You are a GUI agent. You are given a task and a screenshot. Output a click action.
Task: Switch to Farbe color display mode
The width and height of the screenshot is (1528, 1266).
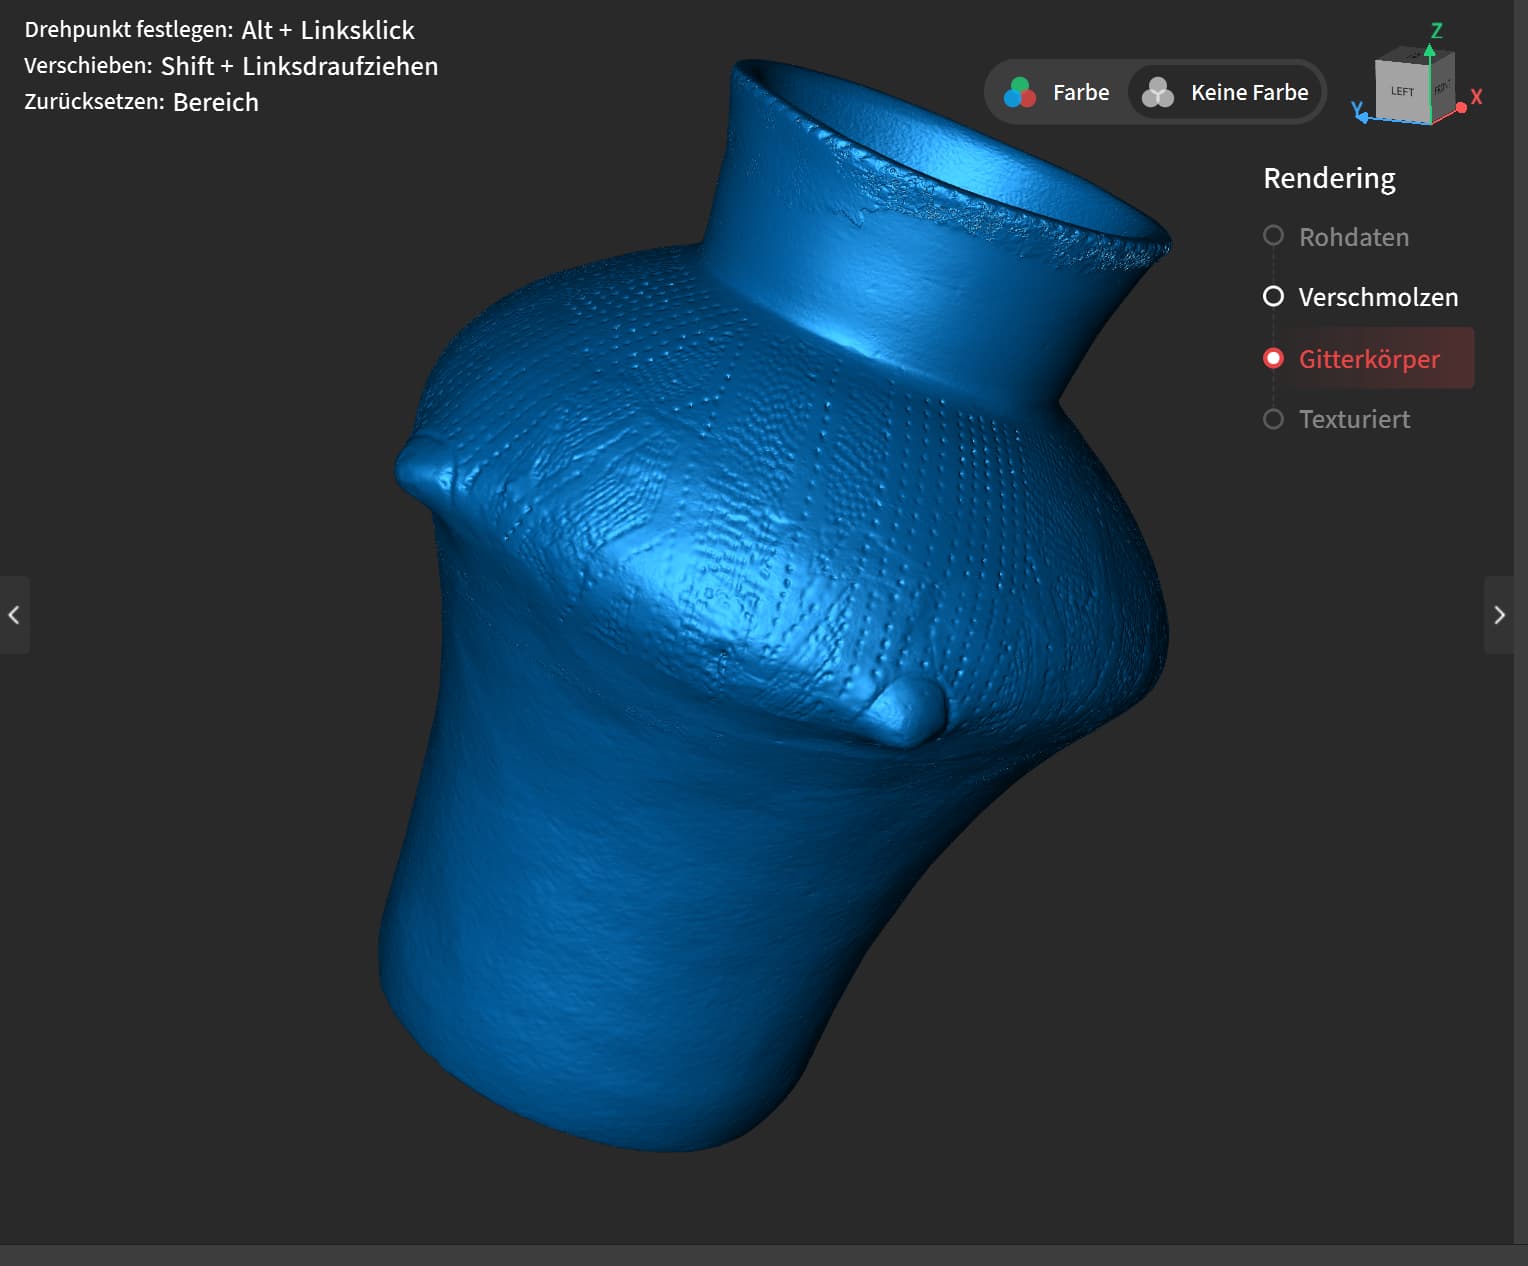1058,93
